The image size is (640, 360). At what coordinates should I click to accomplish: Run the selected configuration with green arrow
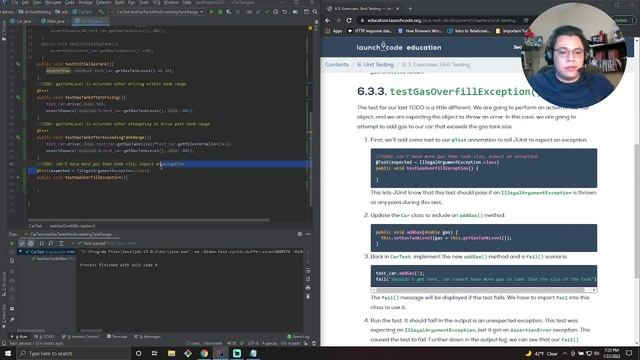pos(211,12)
